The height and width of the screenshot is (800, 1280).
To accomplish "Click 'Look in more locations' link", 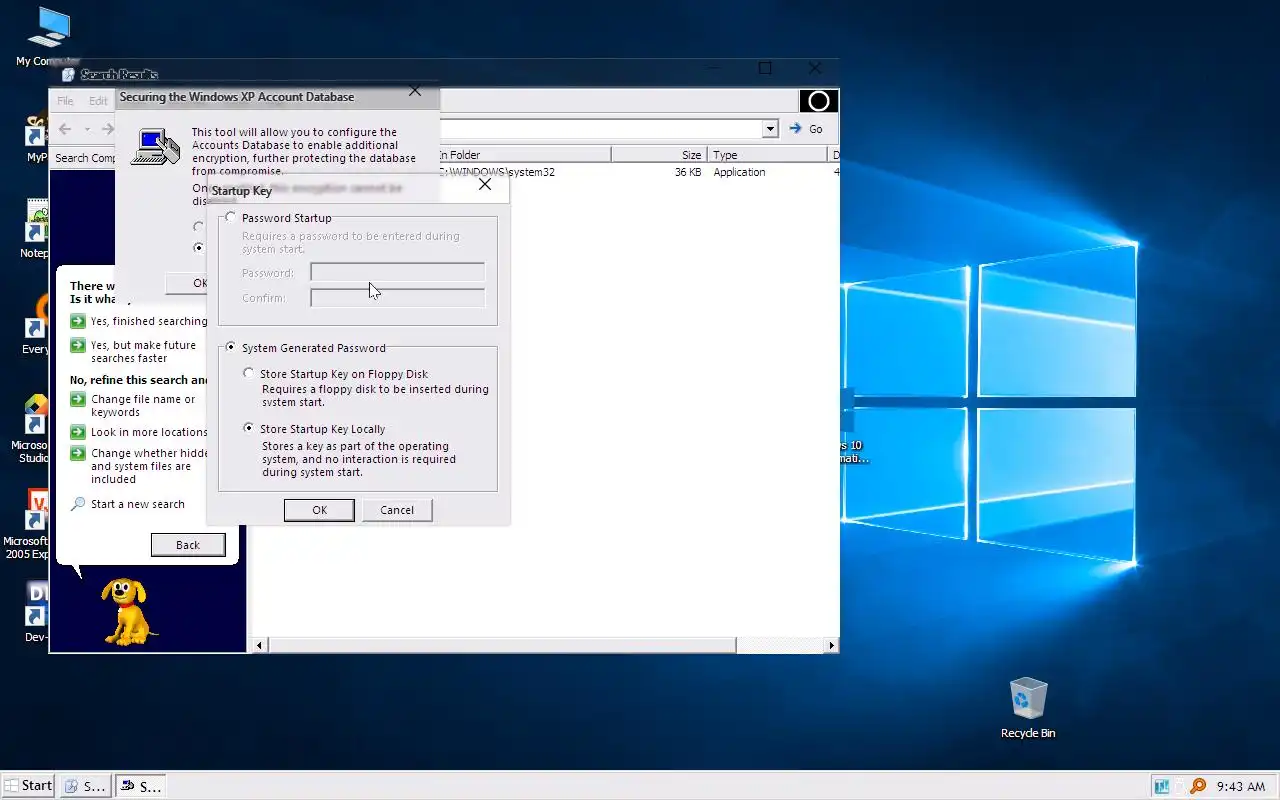I will click(149, 432).
